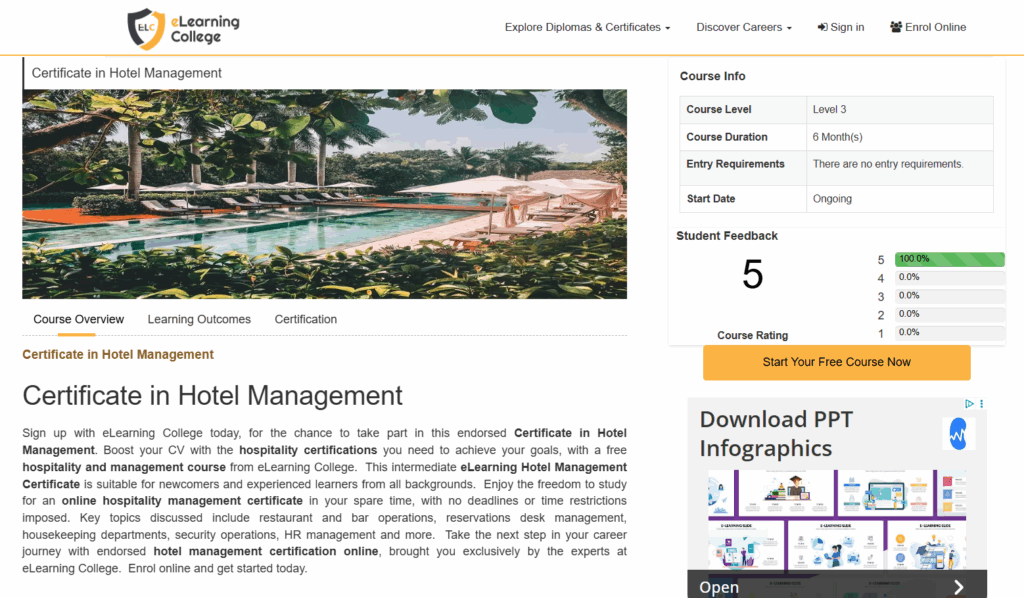Click the 2-star 0.0% rating bar

tap(950, 314)
